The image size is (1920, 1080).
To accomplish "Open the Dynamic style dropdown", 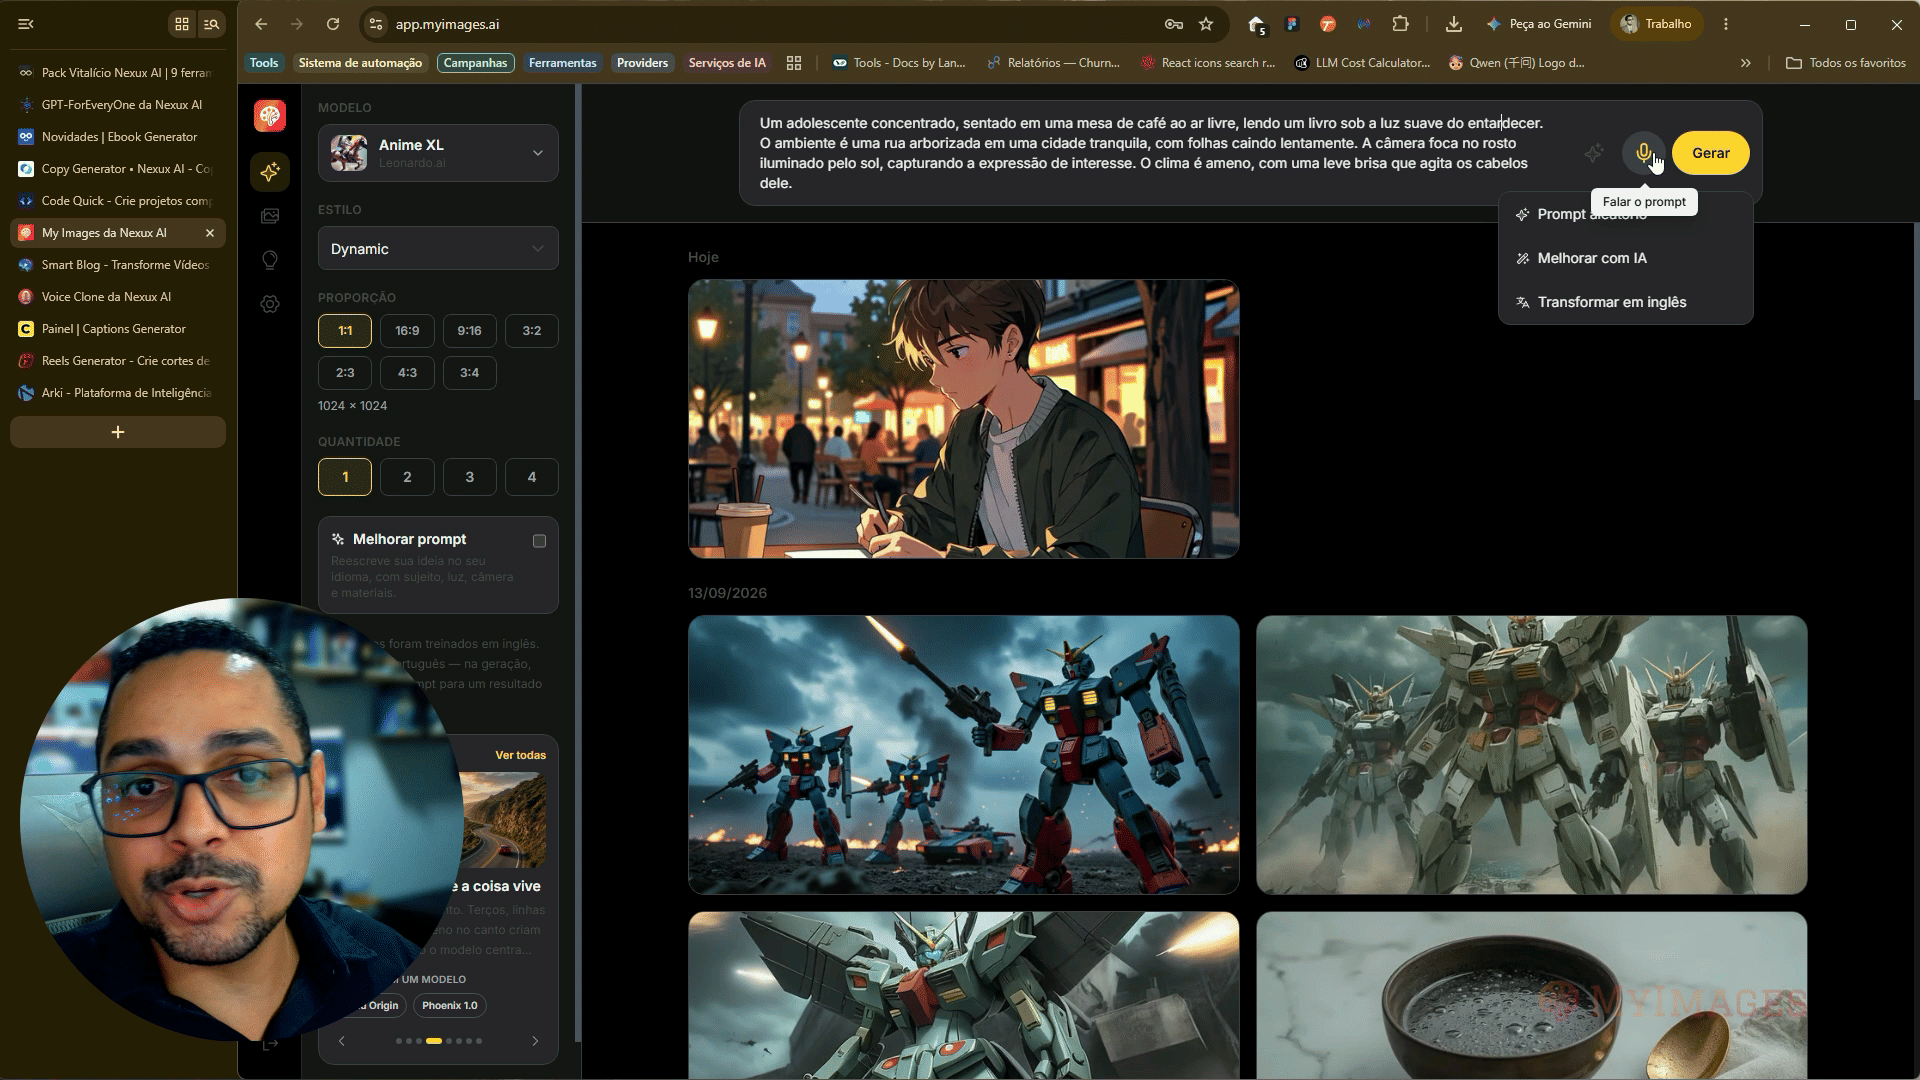I will click(438, 249).
